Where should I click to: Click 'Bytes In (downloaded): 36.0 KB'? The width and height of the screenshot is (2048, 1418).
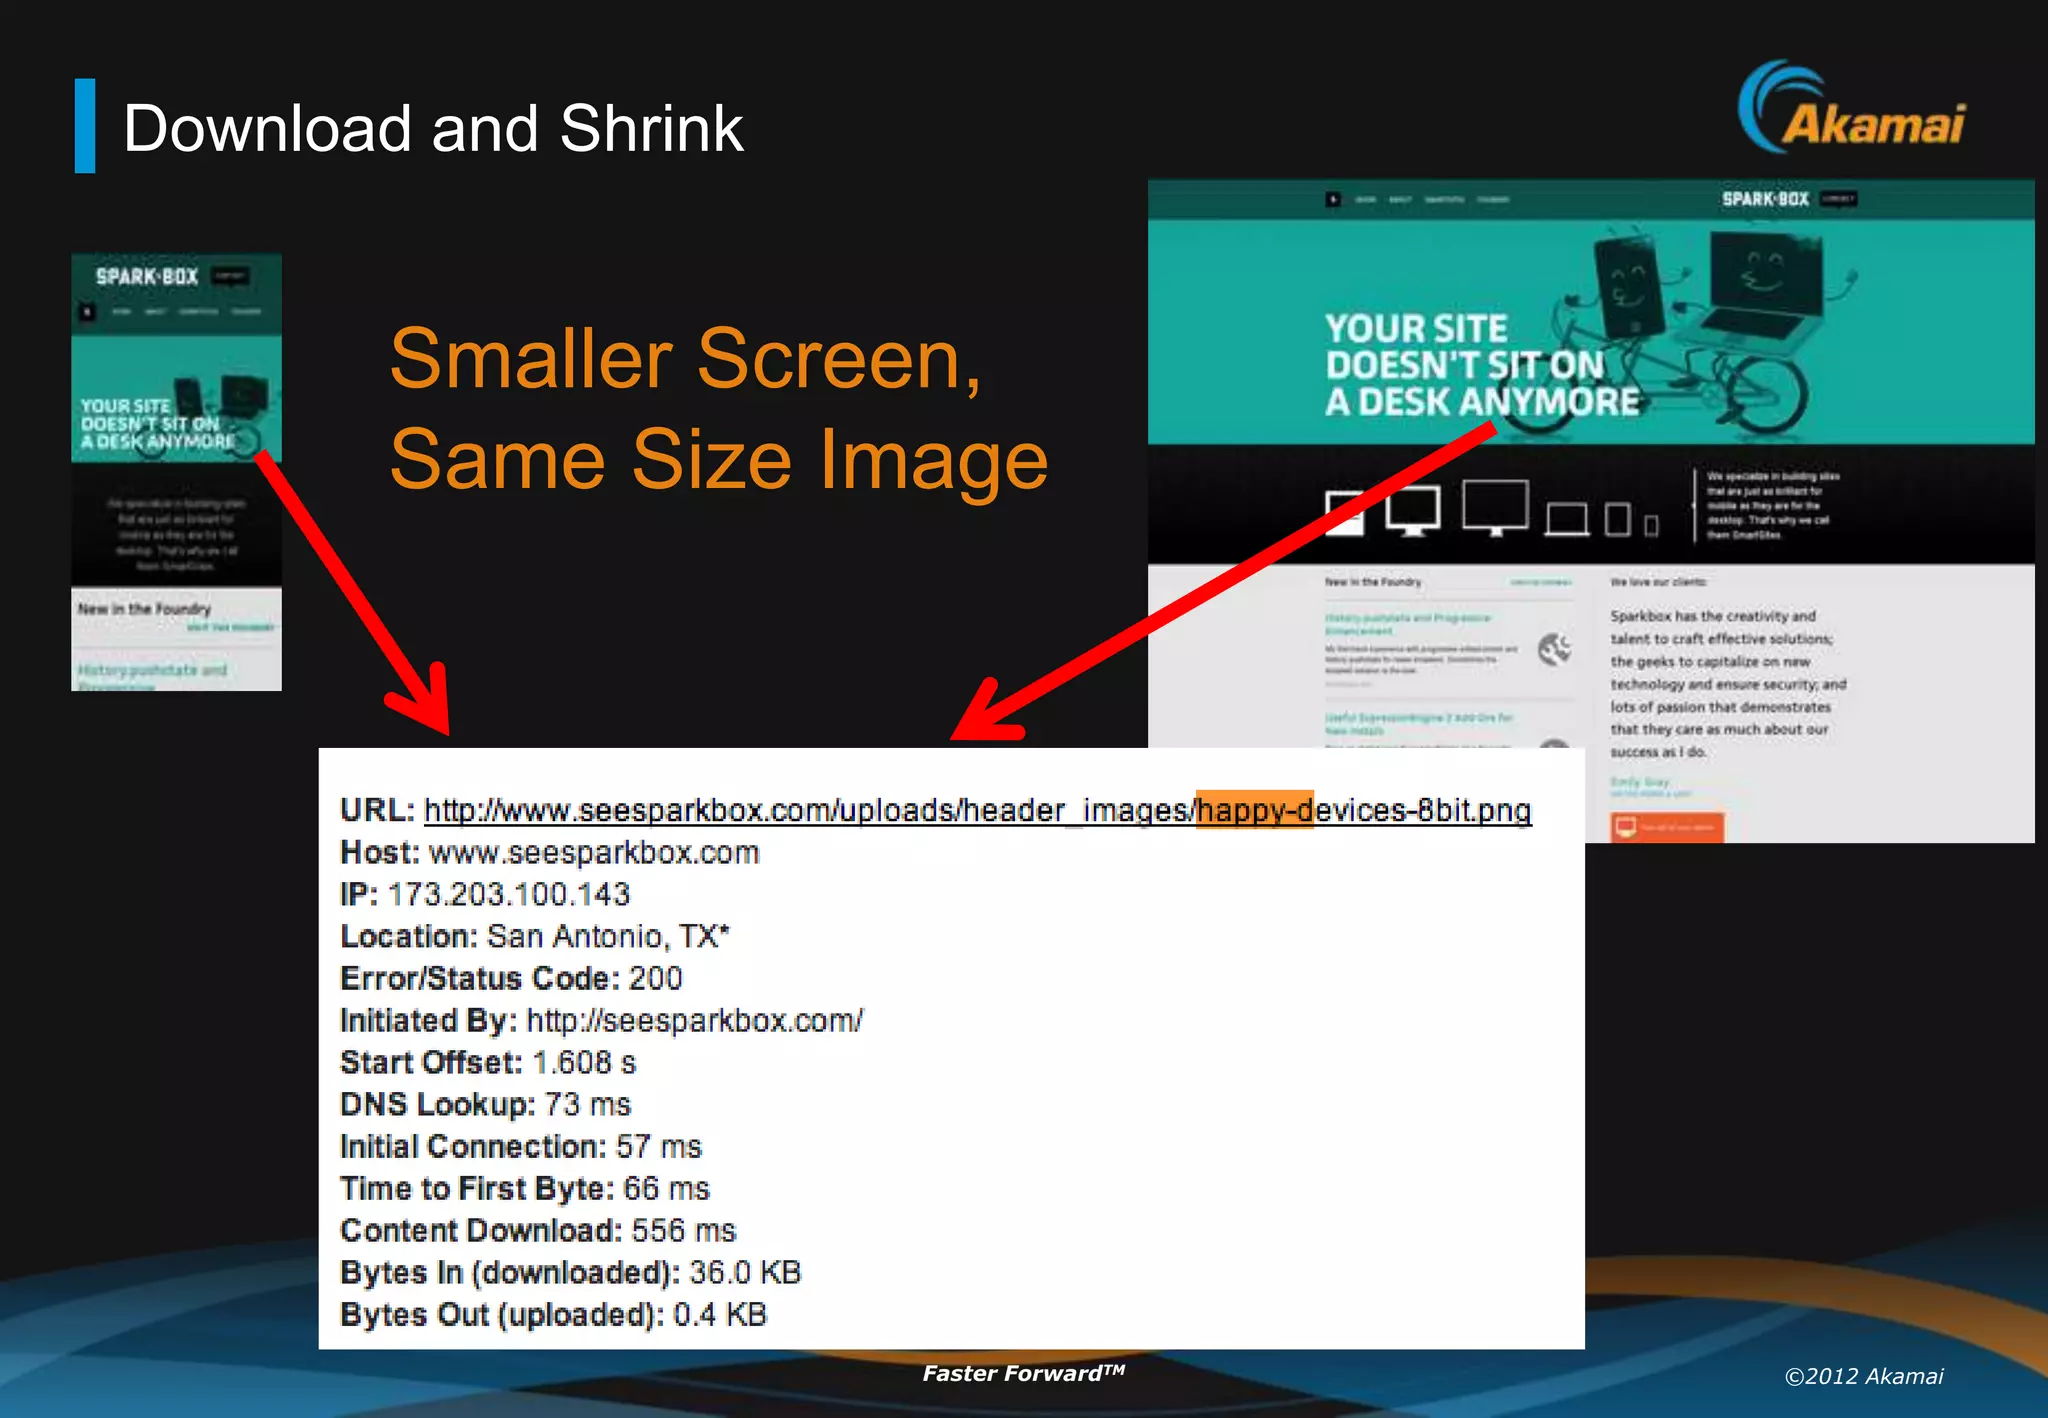pyautogui.click(x=571, y=1272)
